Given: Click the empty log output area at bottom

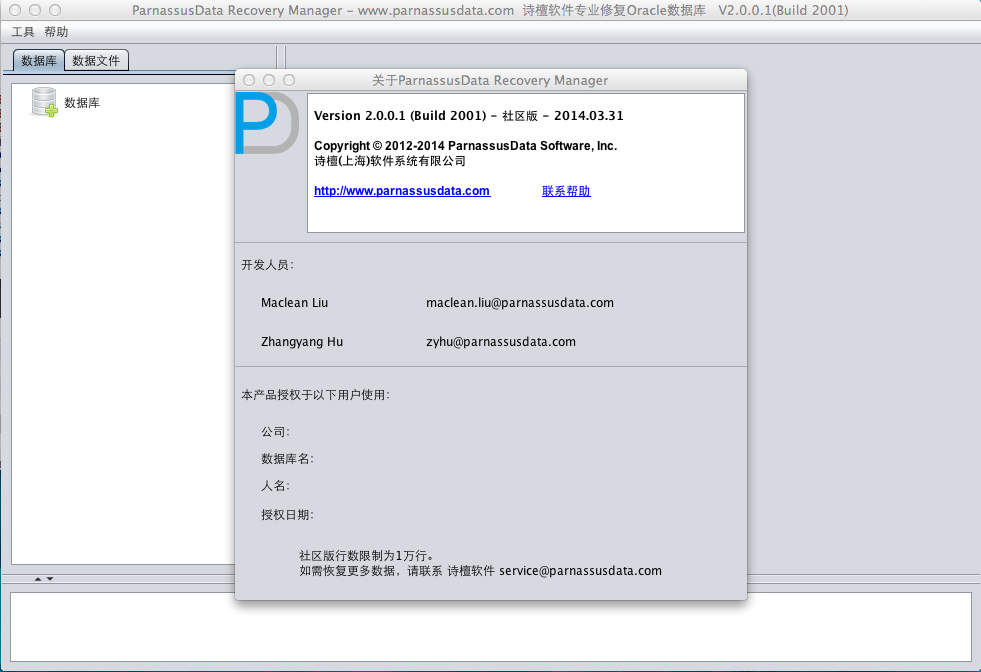Looking at the screenshot, I should (490, 626).
